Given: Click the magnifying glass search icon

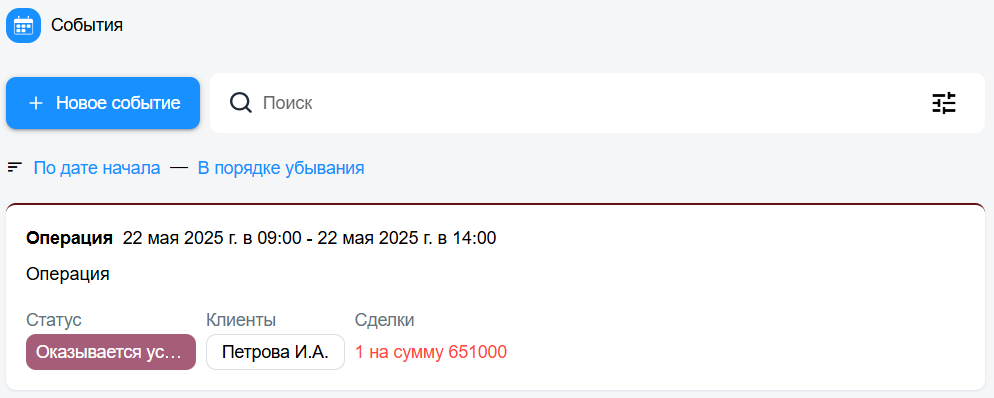Looking at the screenshot, I should pos(241,103).
